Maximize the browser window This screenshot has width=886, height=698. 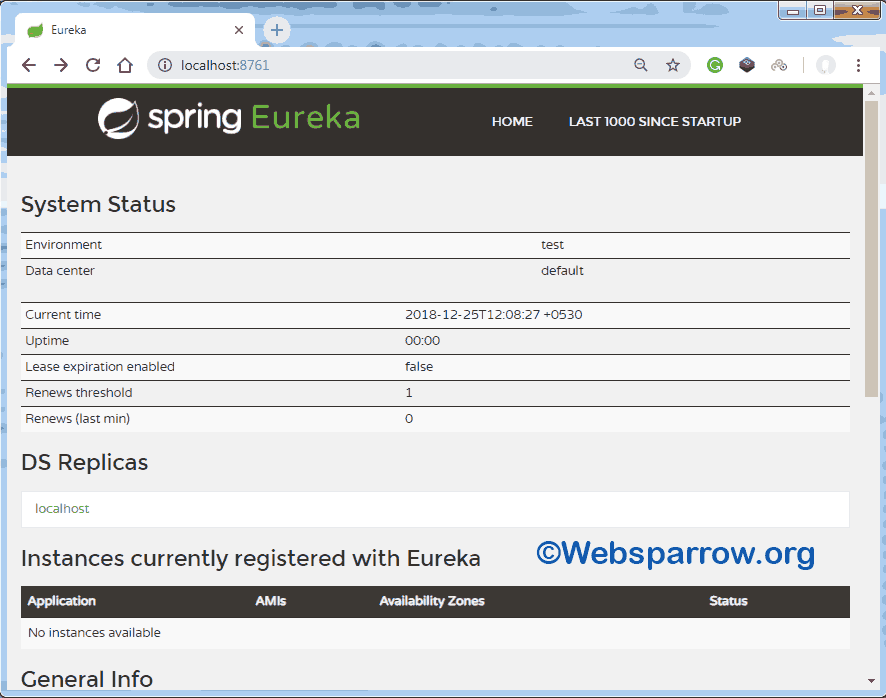(819, 11)
